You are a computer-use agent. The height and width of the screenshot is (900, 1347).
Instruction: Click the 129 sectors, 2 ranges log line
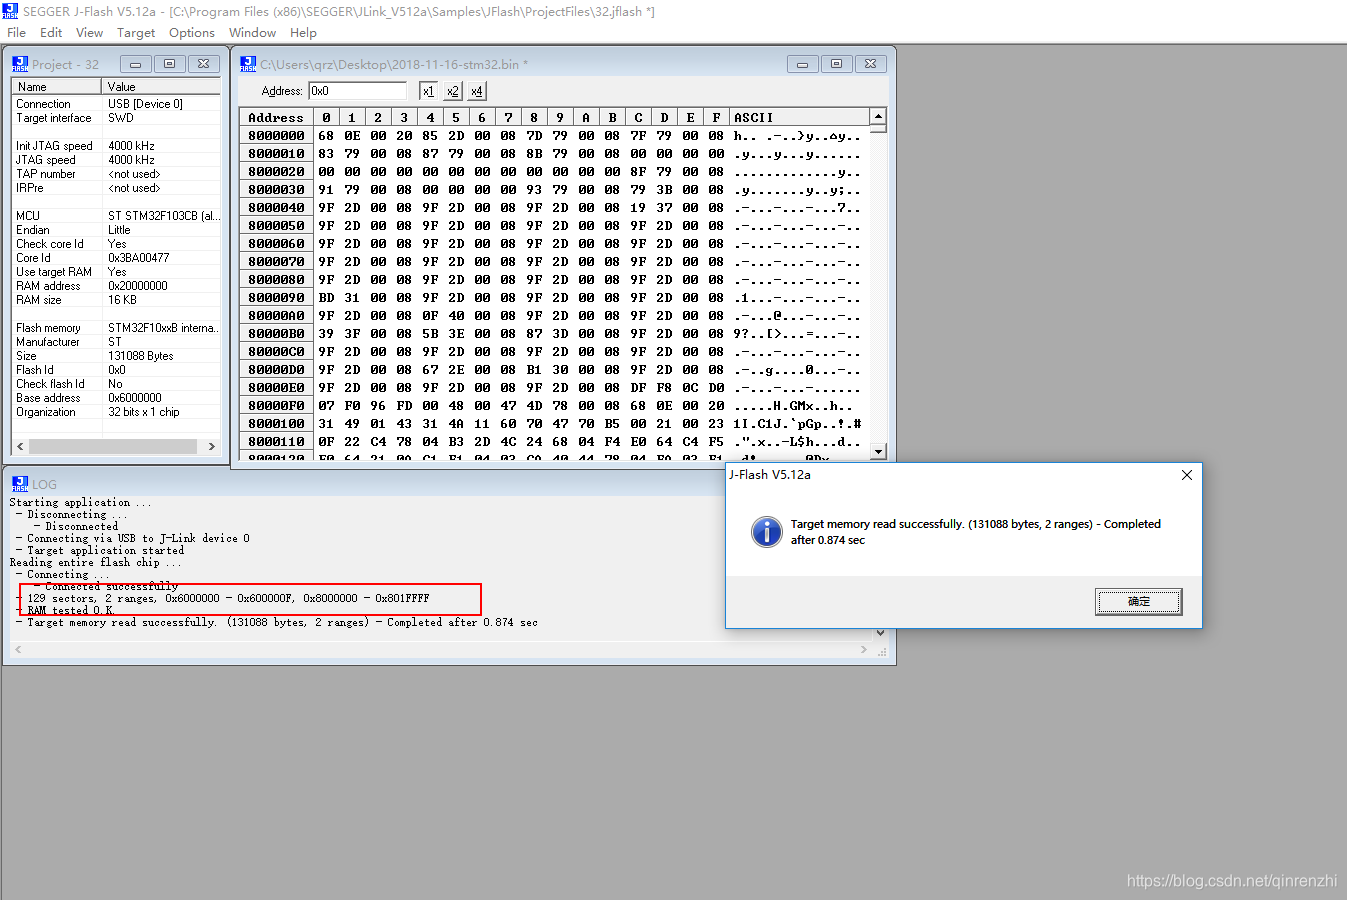(228, 598)
